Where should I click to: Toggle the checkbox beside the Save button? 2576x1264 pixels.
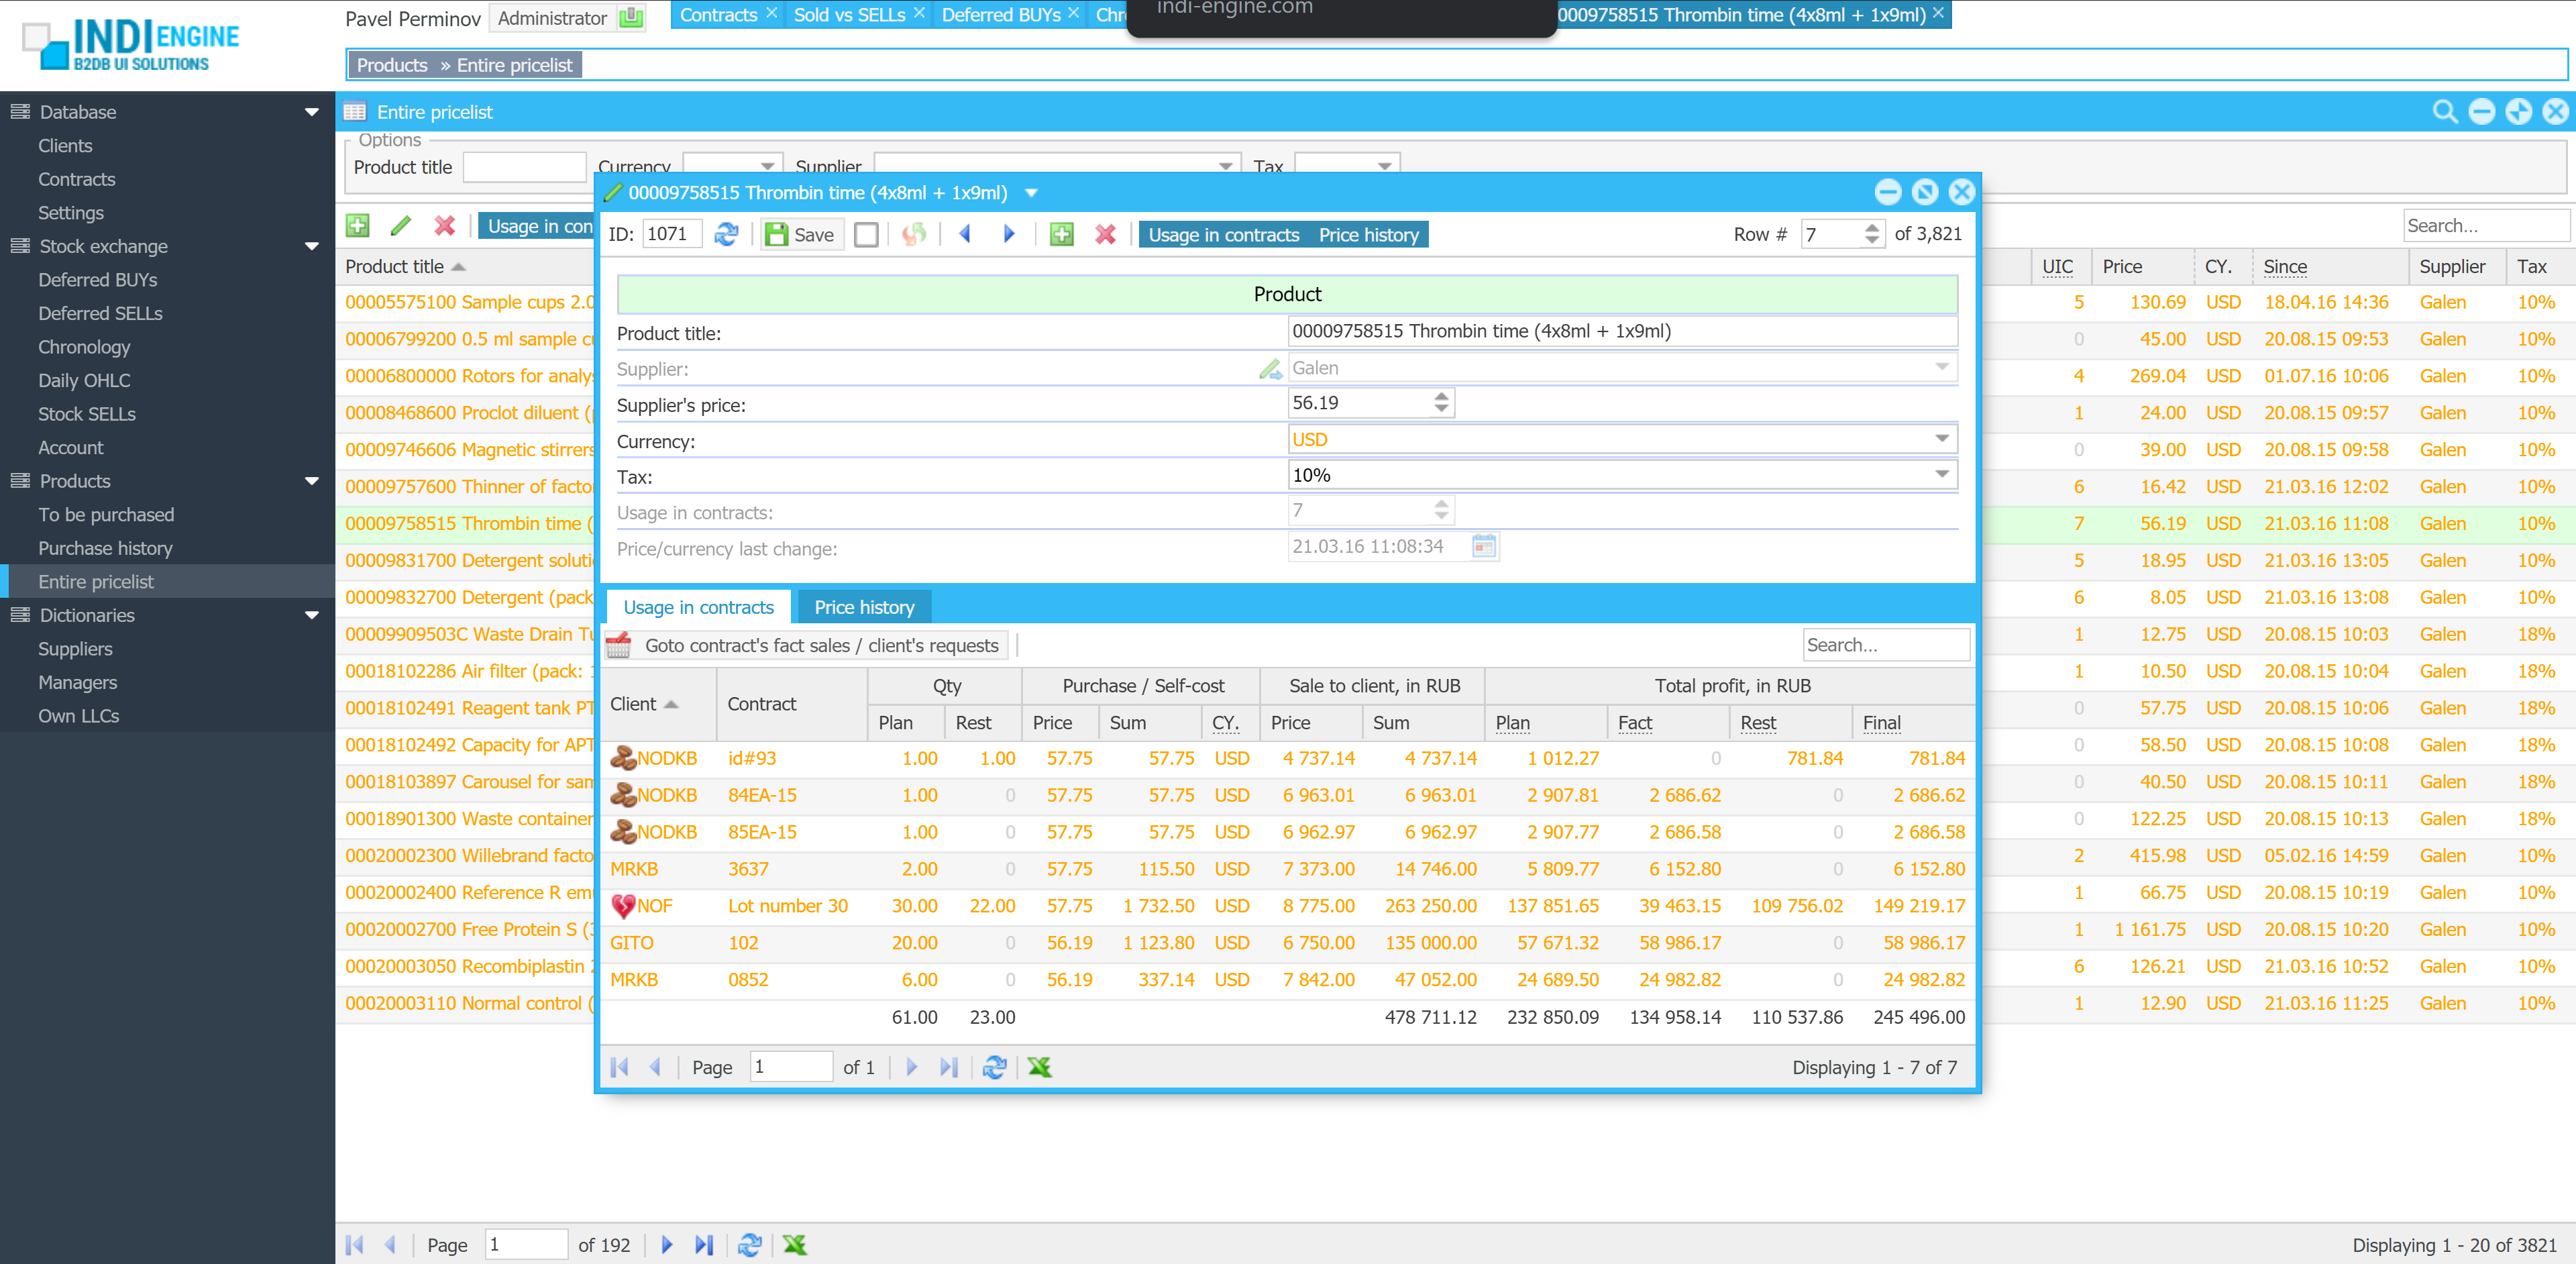866,234
